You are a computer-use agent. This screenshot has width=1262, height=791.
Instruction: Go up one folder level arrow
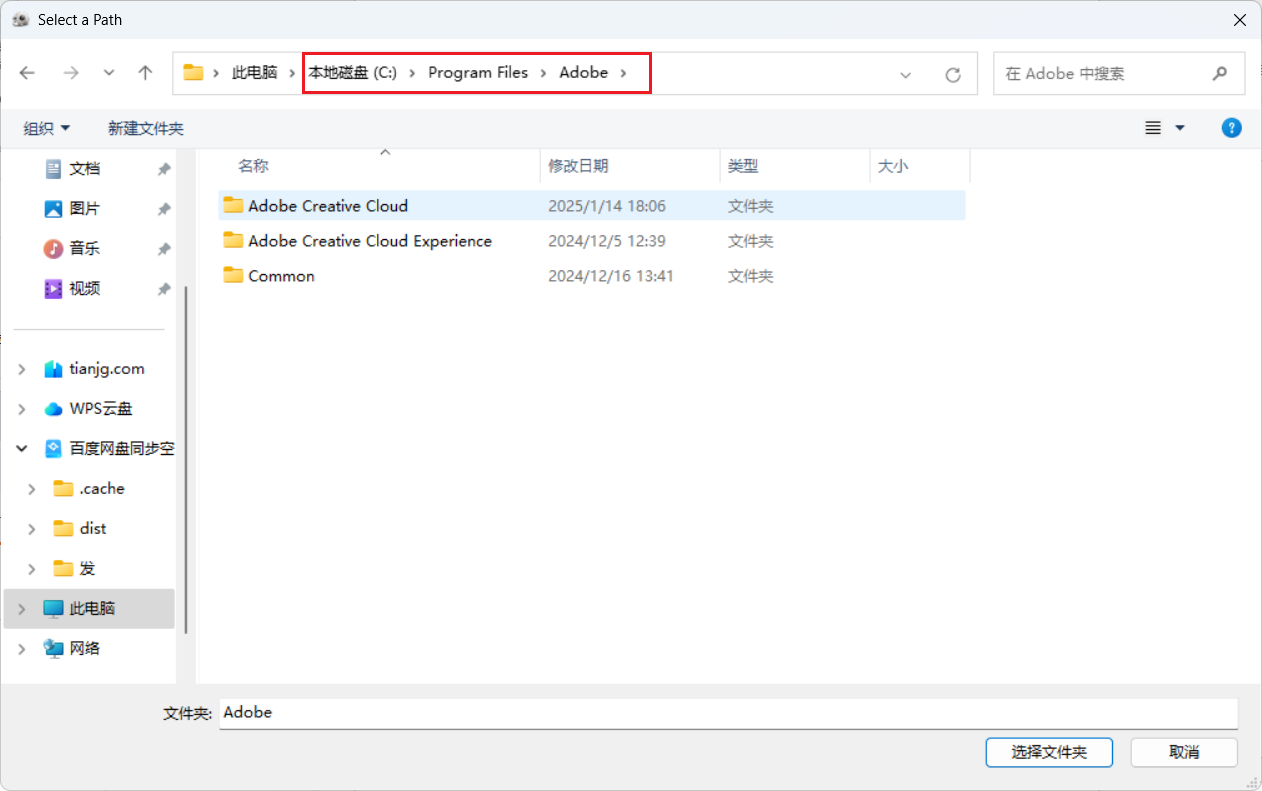pos(146,73)
